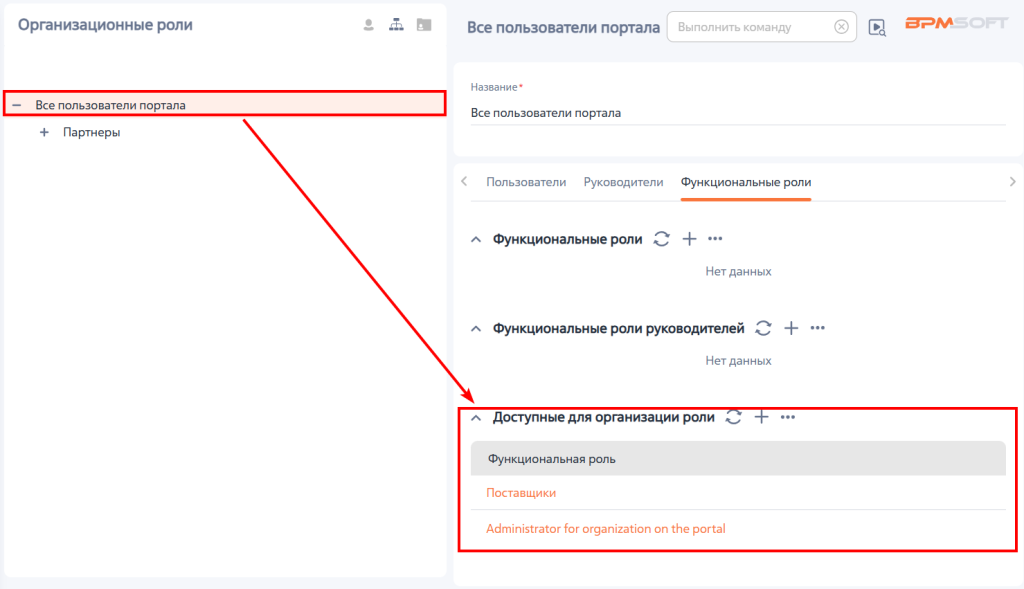
Task: Open the Поставщики role link
Action: coord(520,493)
